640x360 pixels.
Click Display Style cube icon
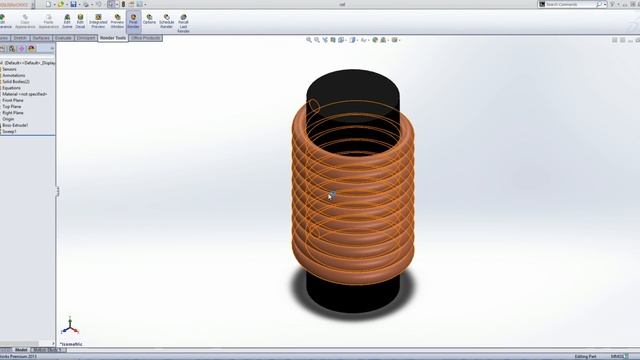[x=352, y=40]
